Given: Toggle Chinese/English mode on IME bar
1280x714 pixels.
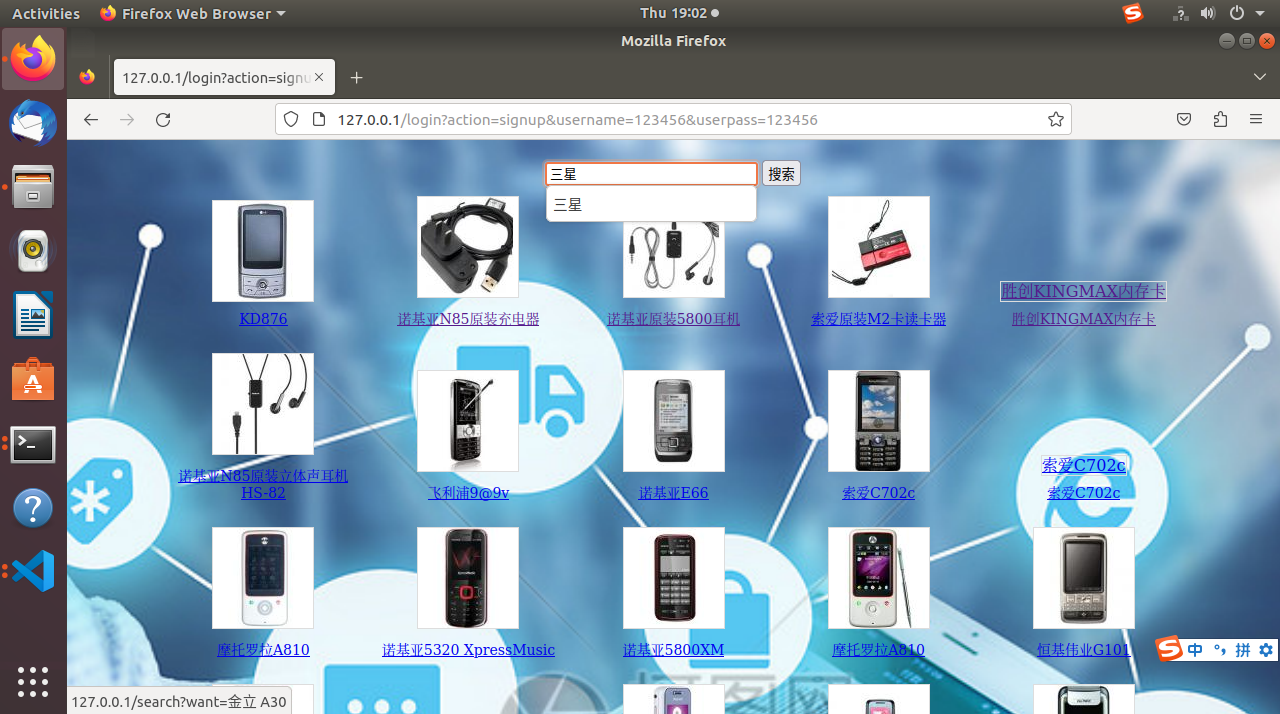Looking at the screenshot, I should (1196, 650).
